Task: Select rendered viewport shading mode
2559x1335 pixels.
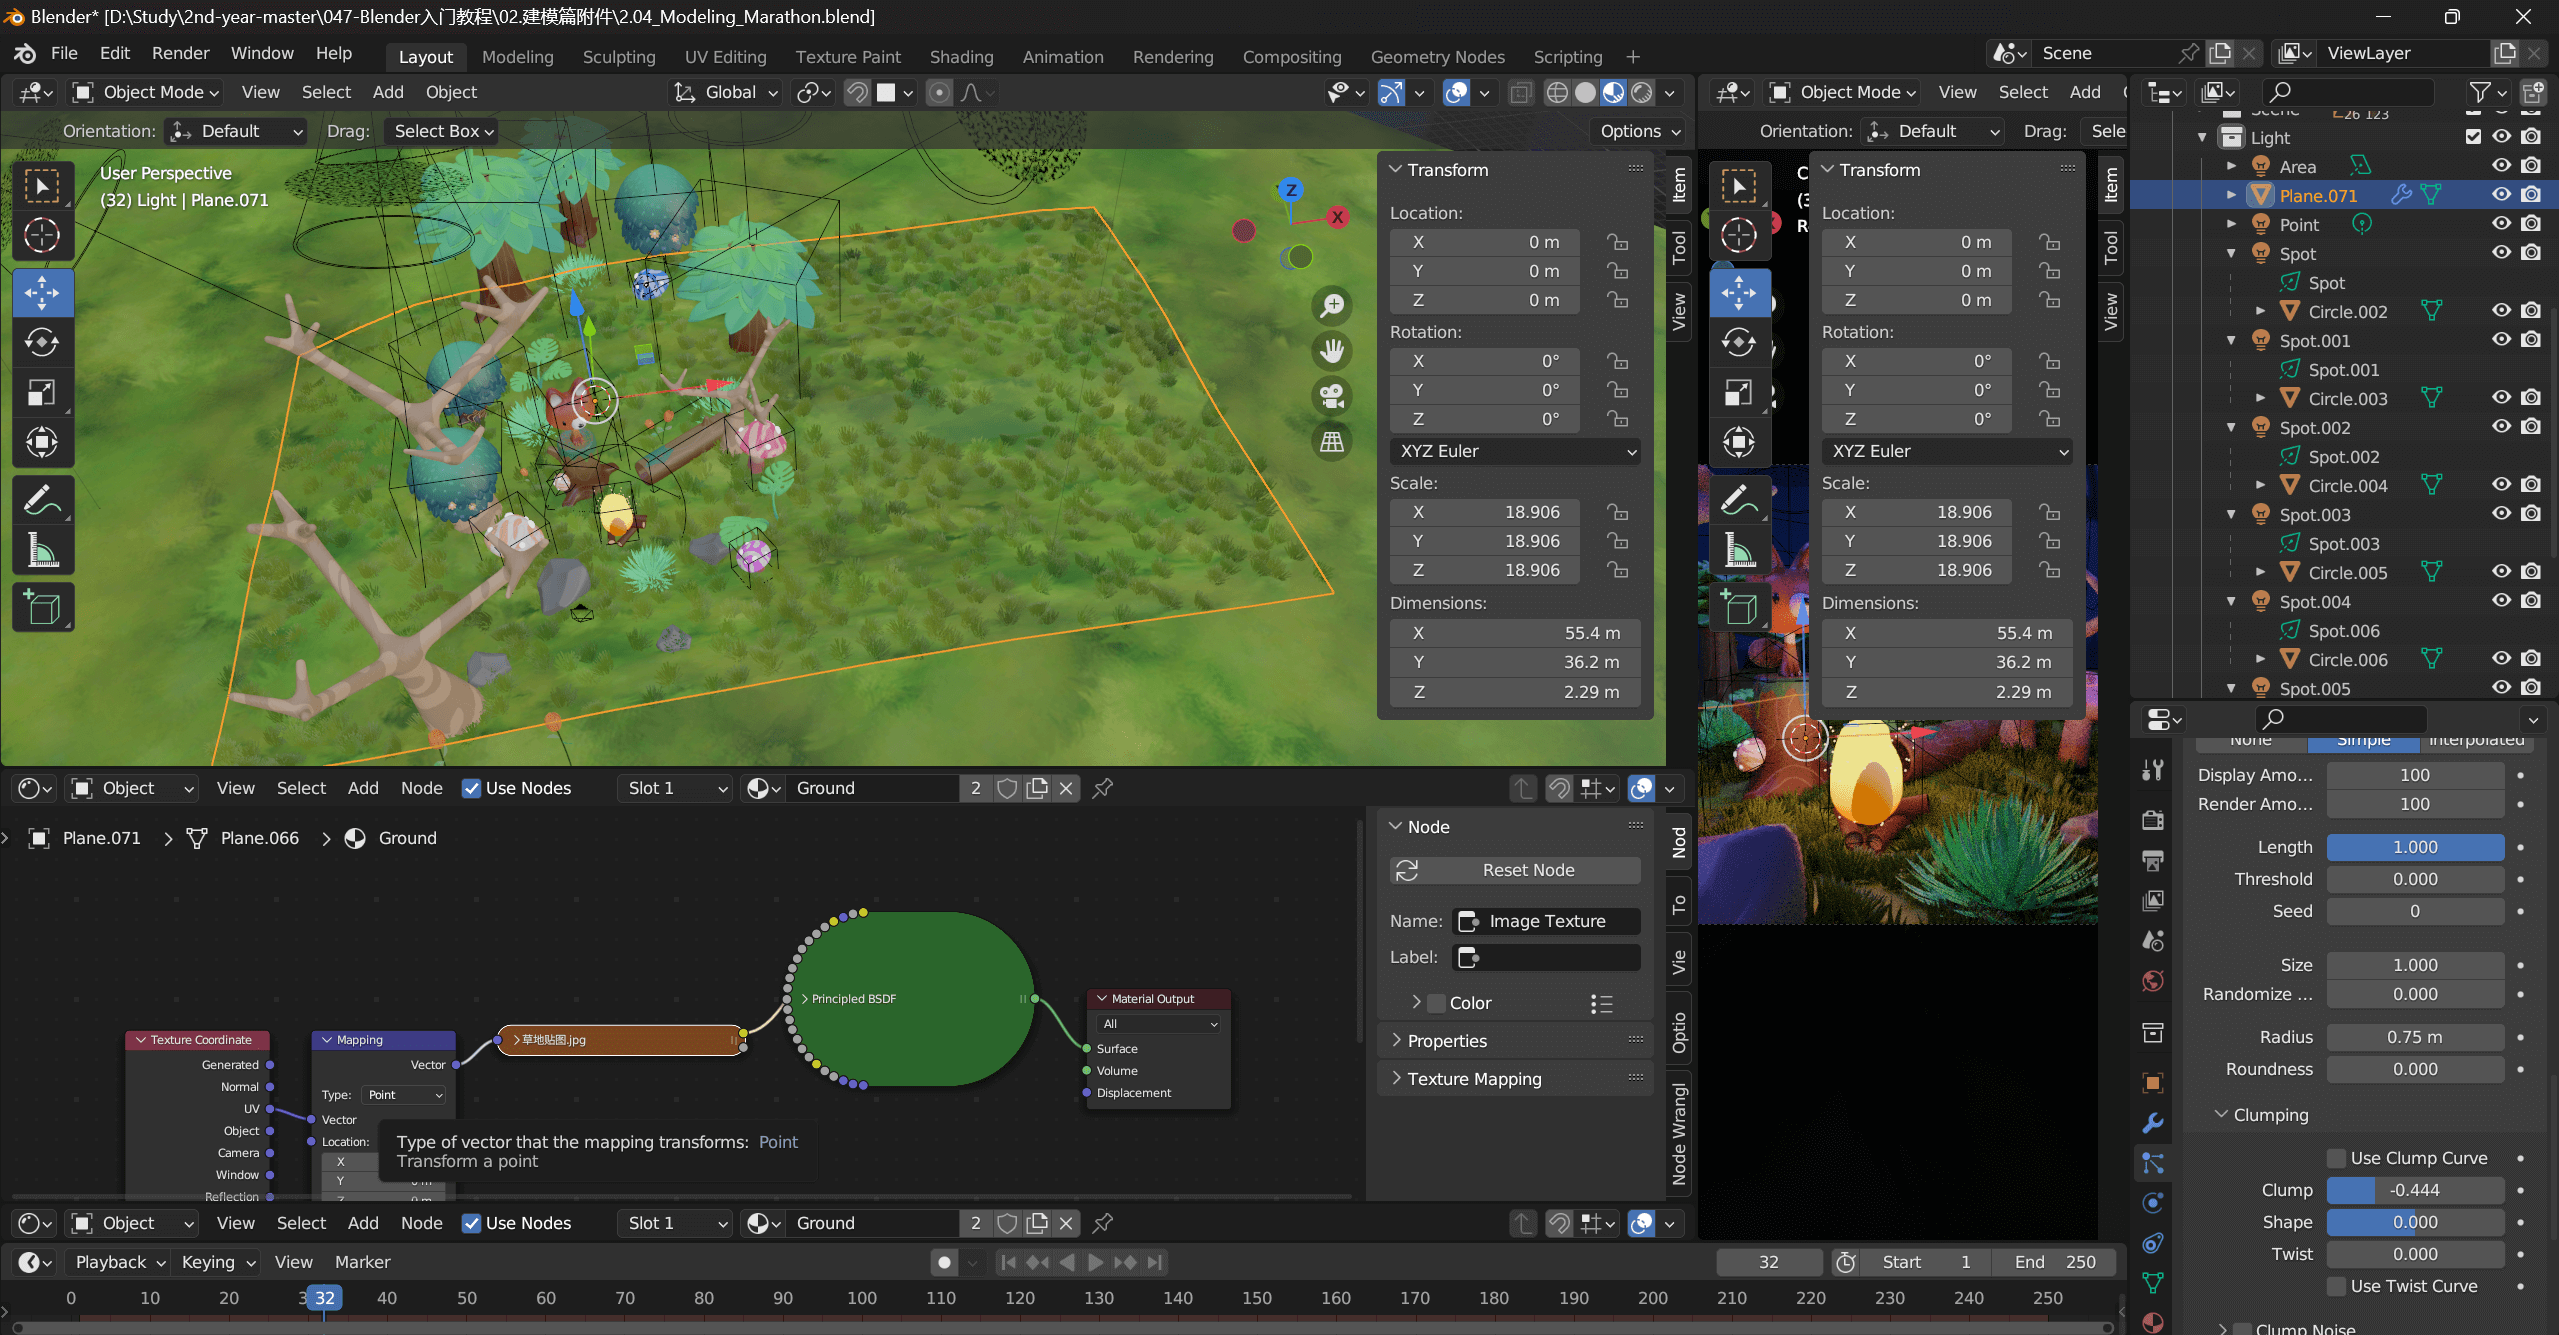Action: pyautogui.click(x=1641, y=93)
